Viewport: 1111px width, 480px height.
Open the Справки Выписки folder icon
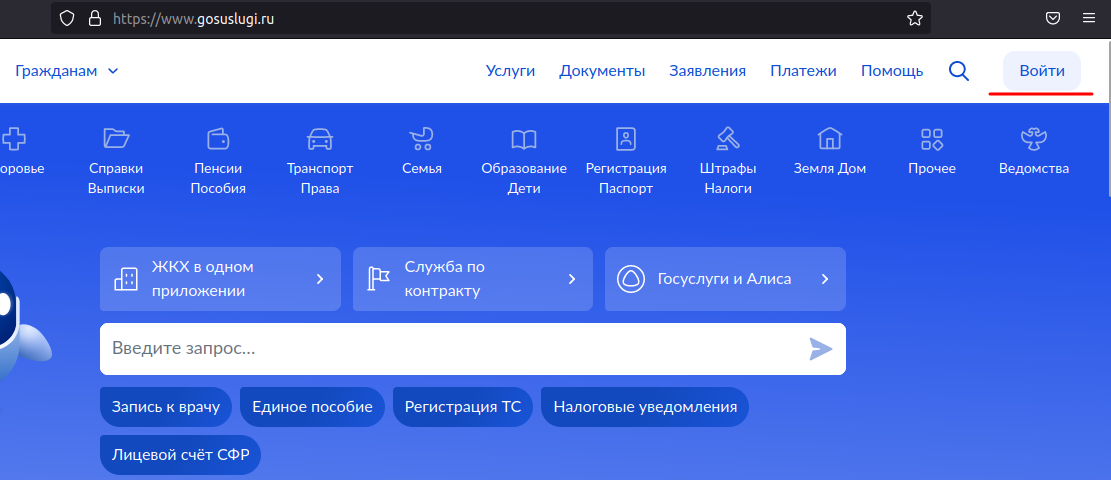[x=116, y=138]
